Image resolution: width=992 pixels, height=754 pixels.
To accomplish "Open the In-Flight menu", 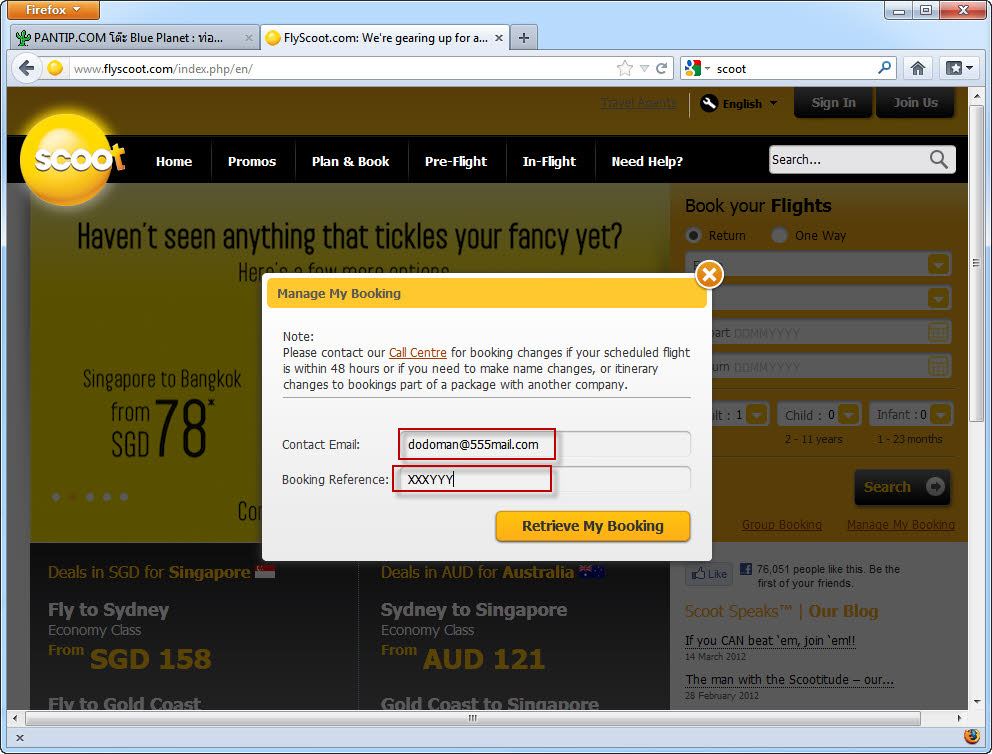I will tap(549, 161).
